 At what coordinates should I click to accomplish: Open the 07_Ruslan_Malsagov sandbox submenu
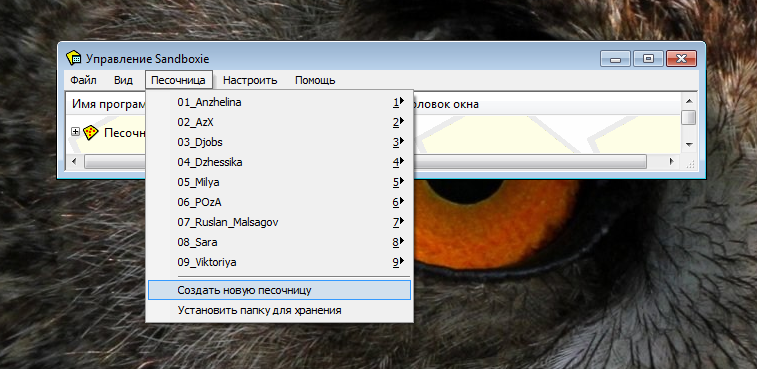(280, 222)
